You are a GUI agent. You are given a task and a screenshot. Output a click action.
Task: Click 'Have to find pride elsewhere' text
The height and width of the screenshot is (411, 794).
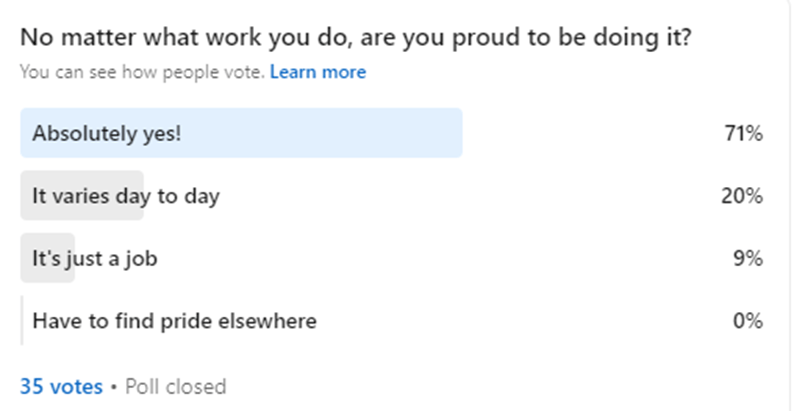tap(174, 321)
